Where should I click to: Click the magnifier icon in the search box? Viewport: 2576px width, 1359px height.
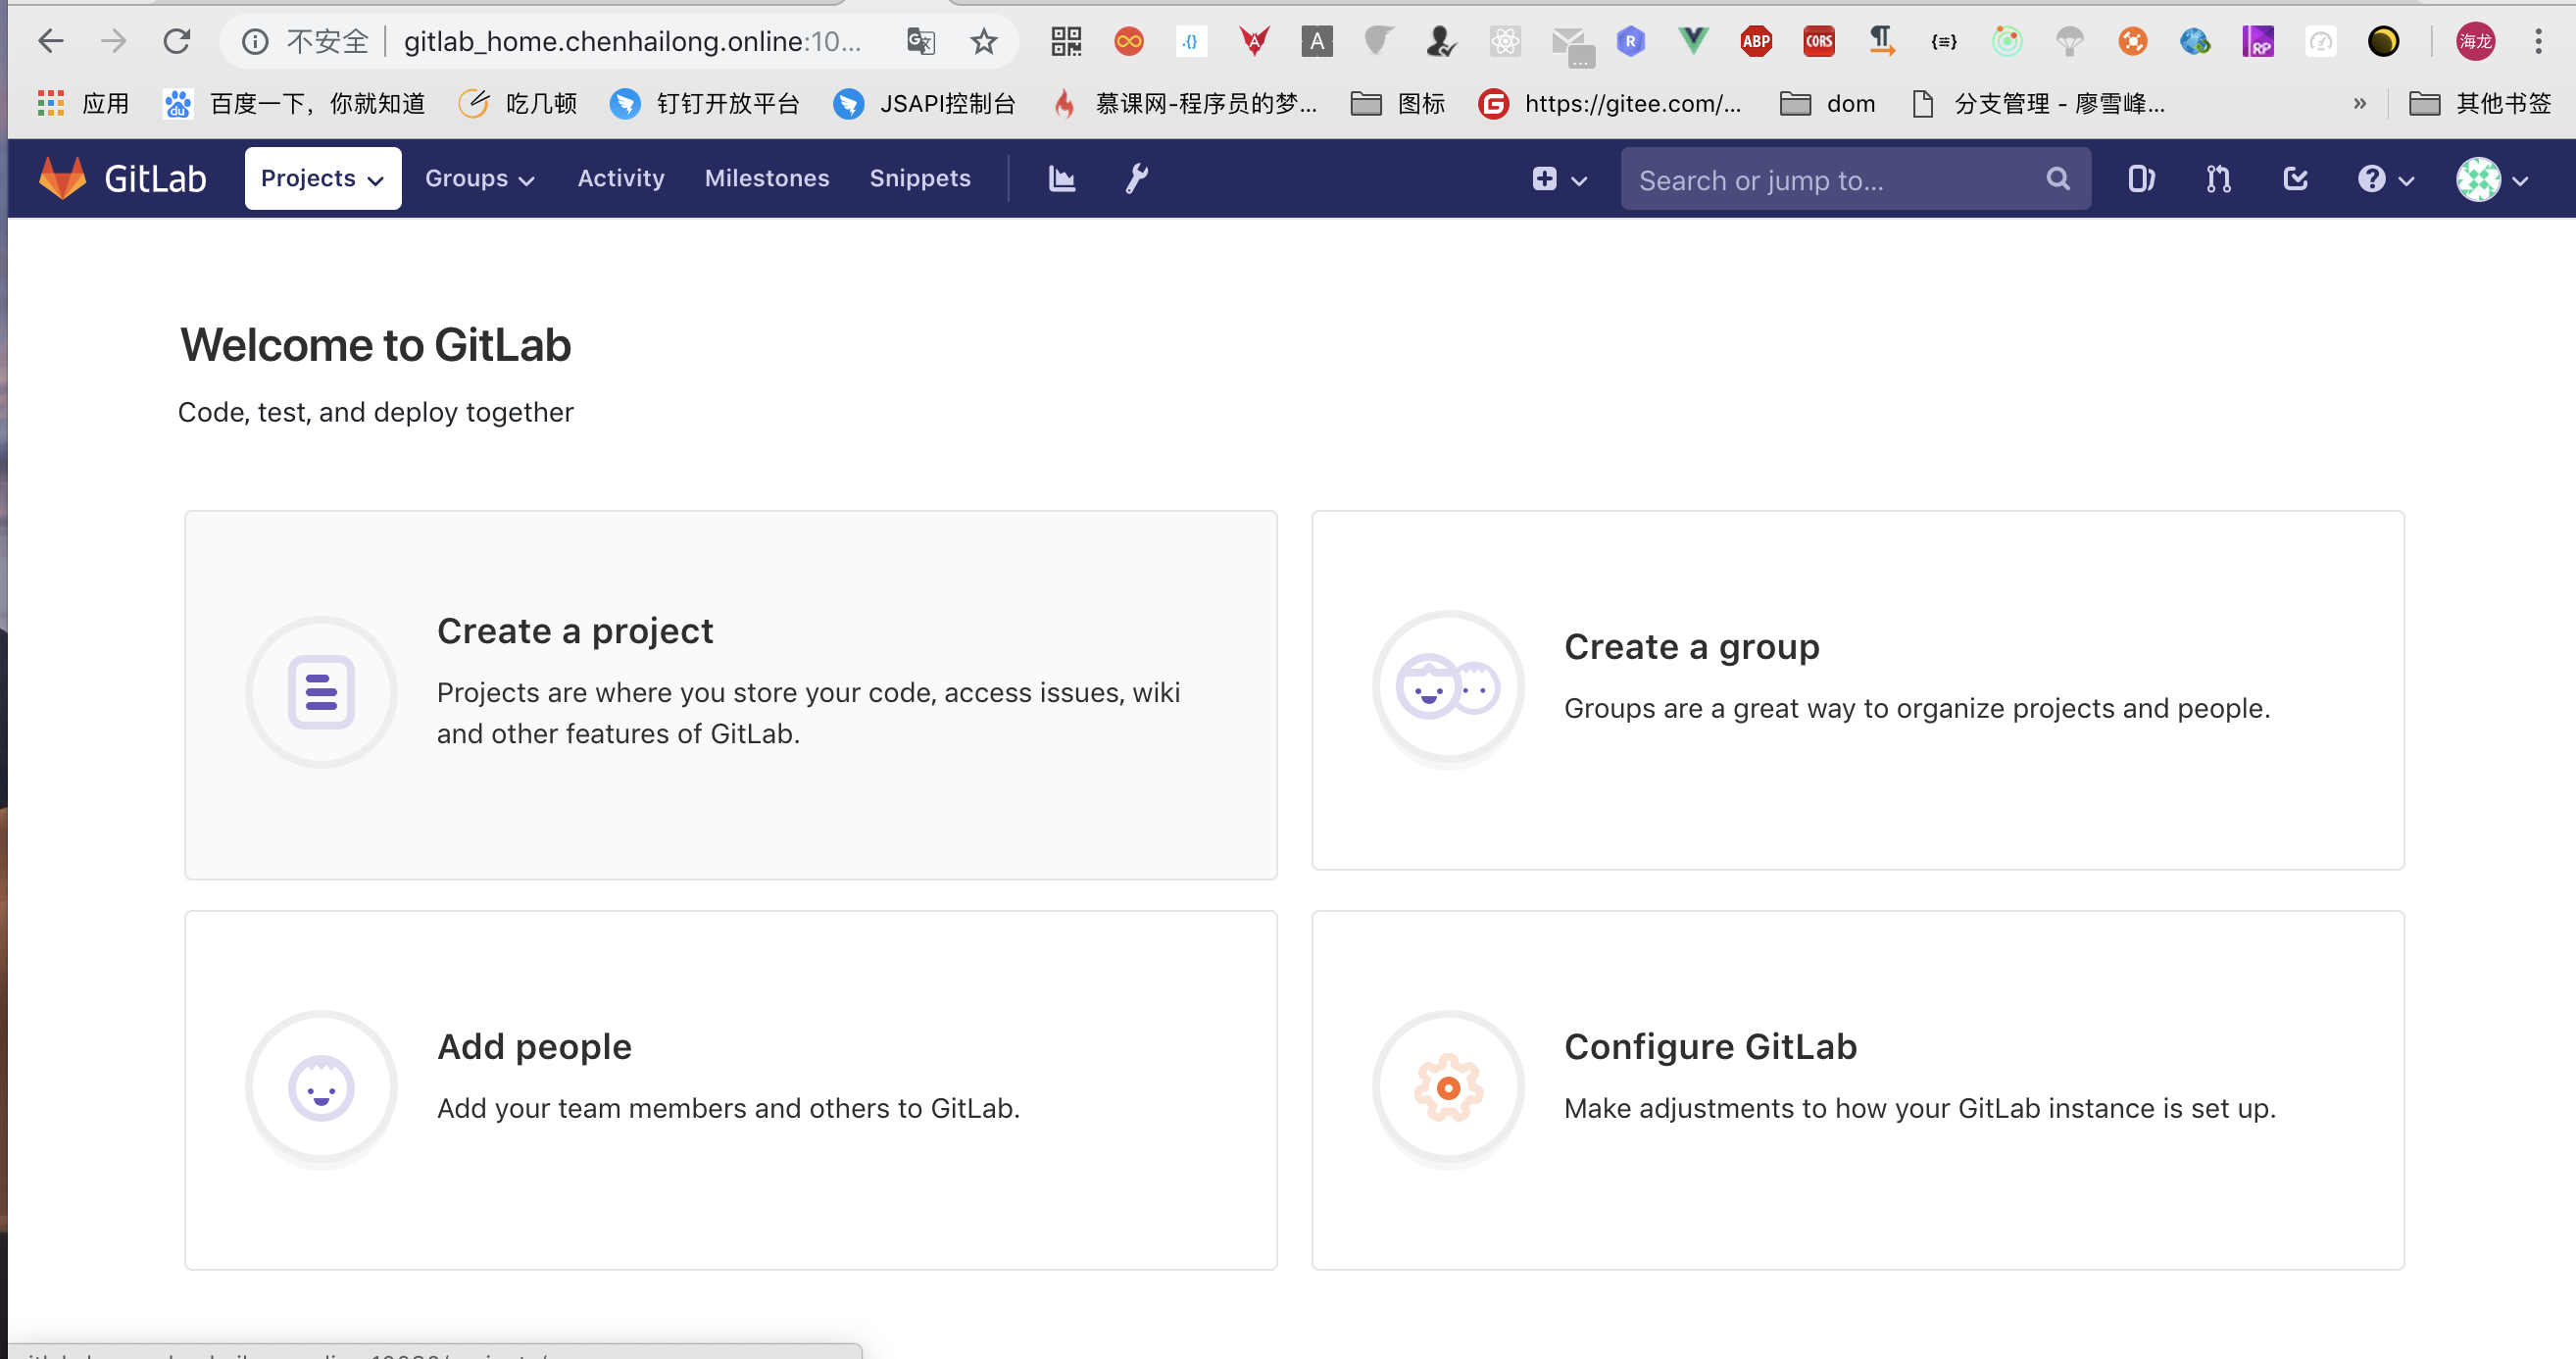2057,179
